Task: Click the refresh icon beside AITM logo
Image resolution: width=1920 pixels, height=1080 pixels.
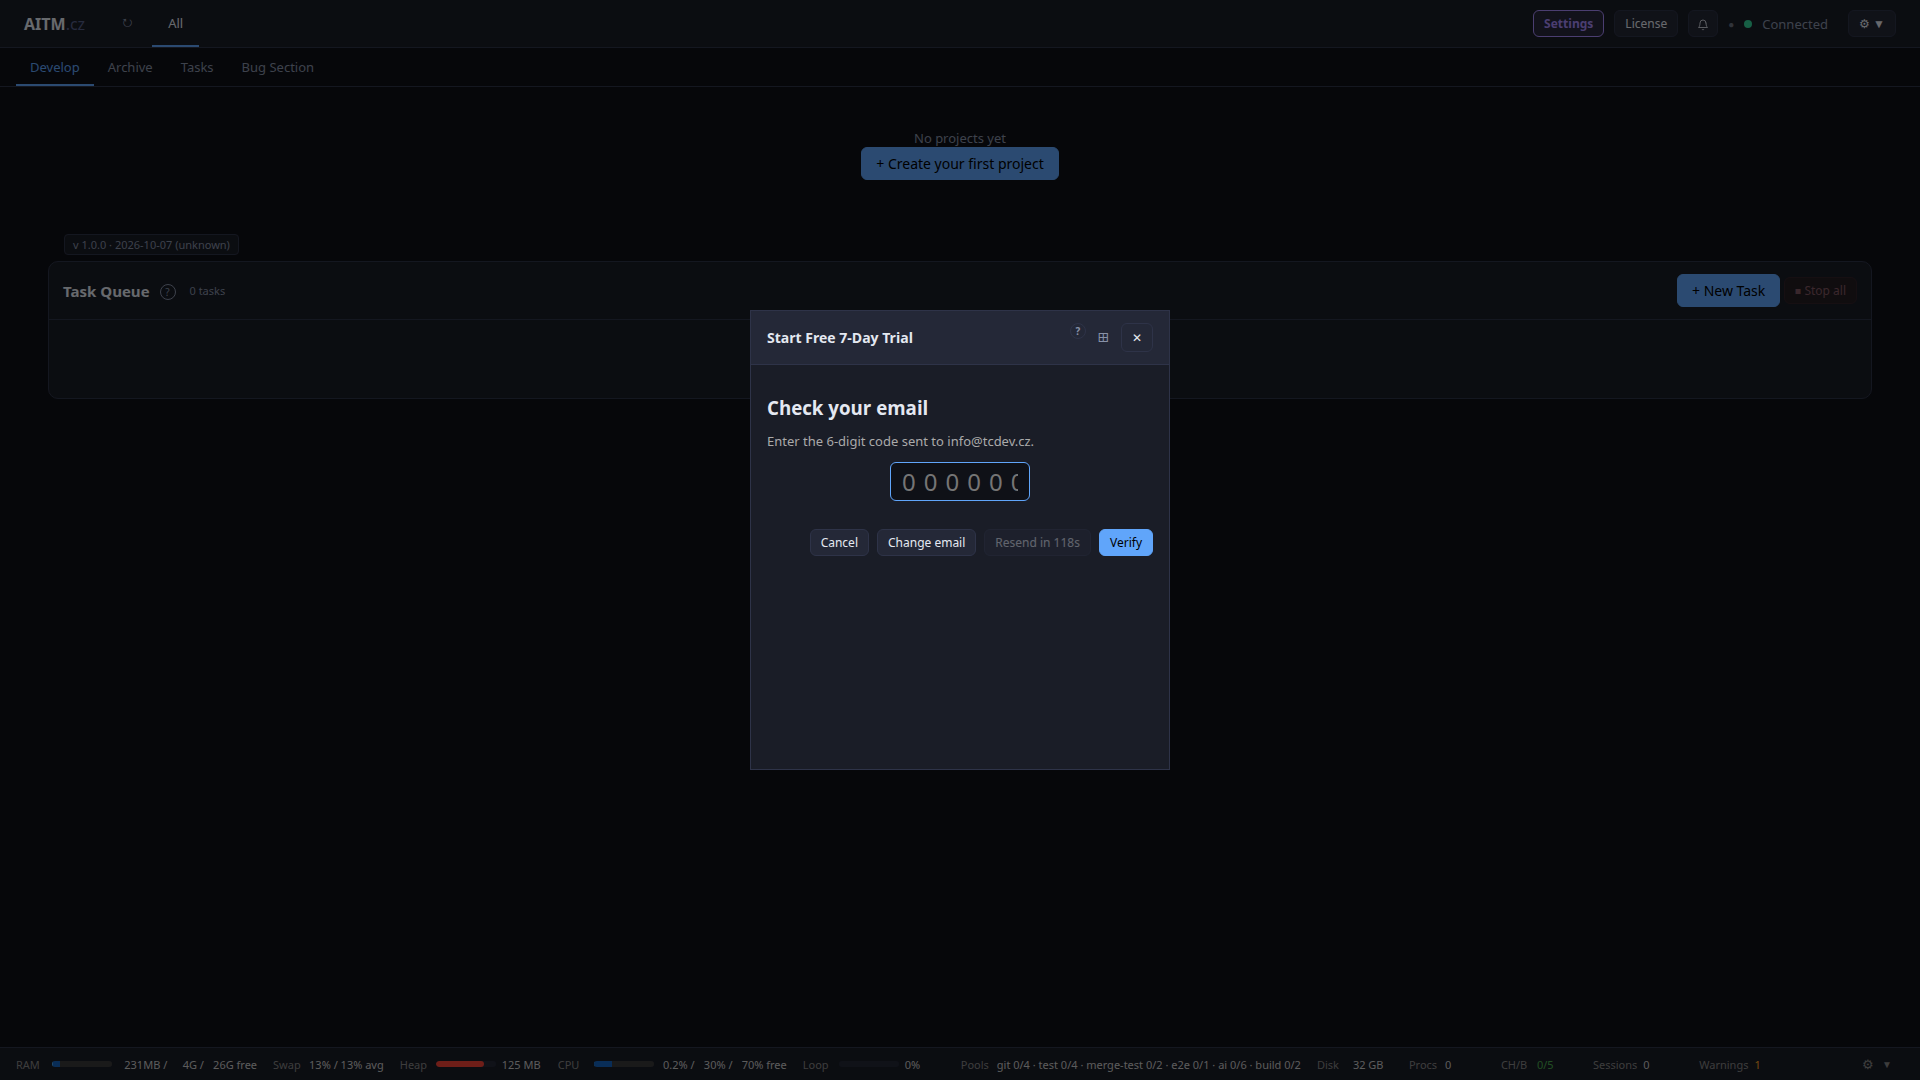Action: point(127,23)
